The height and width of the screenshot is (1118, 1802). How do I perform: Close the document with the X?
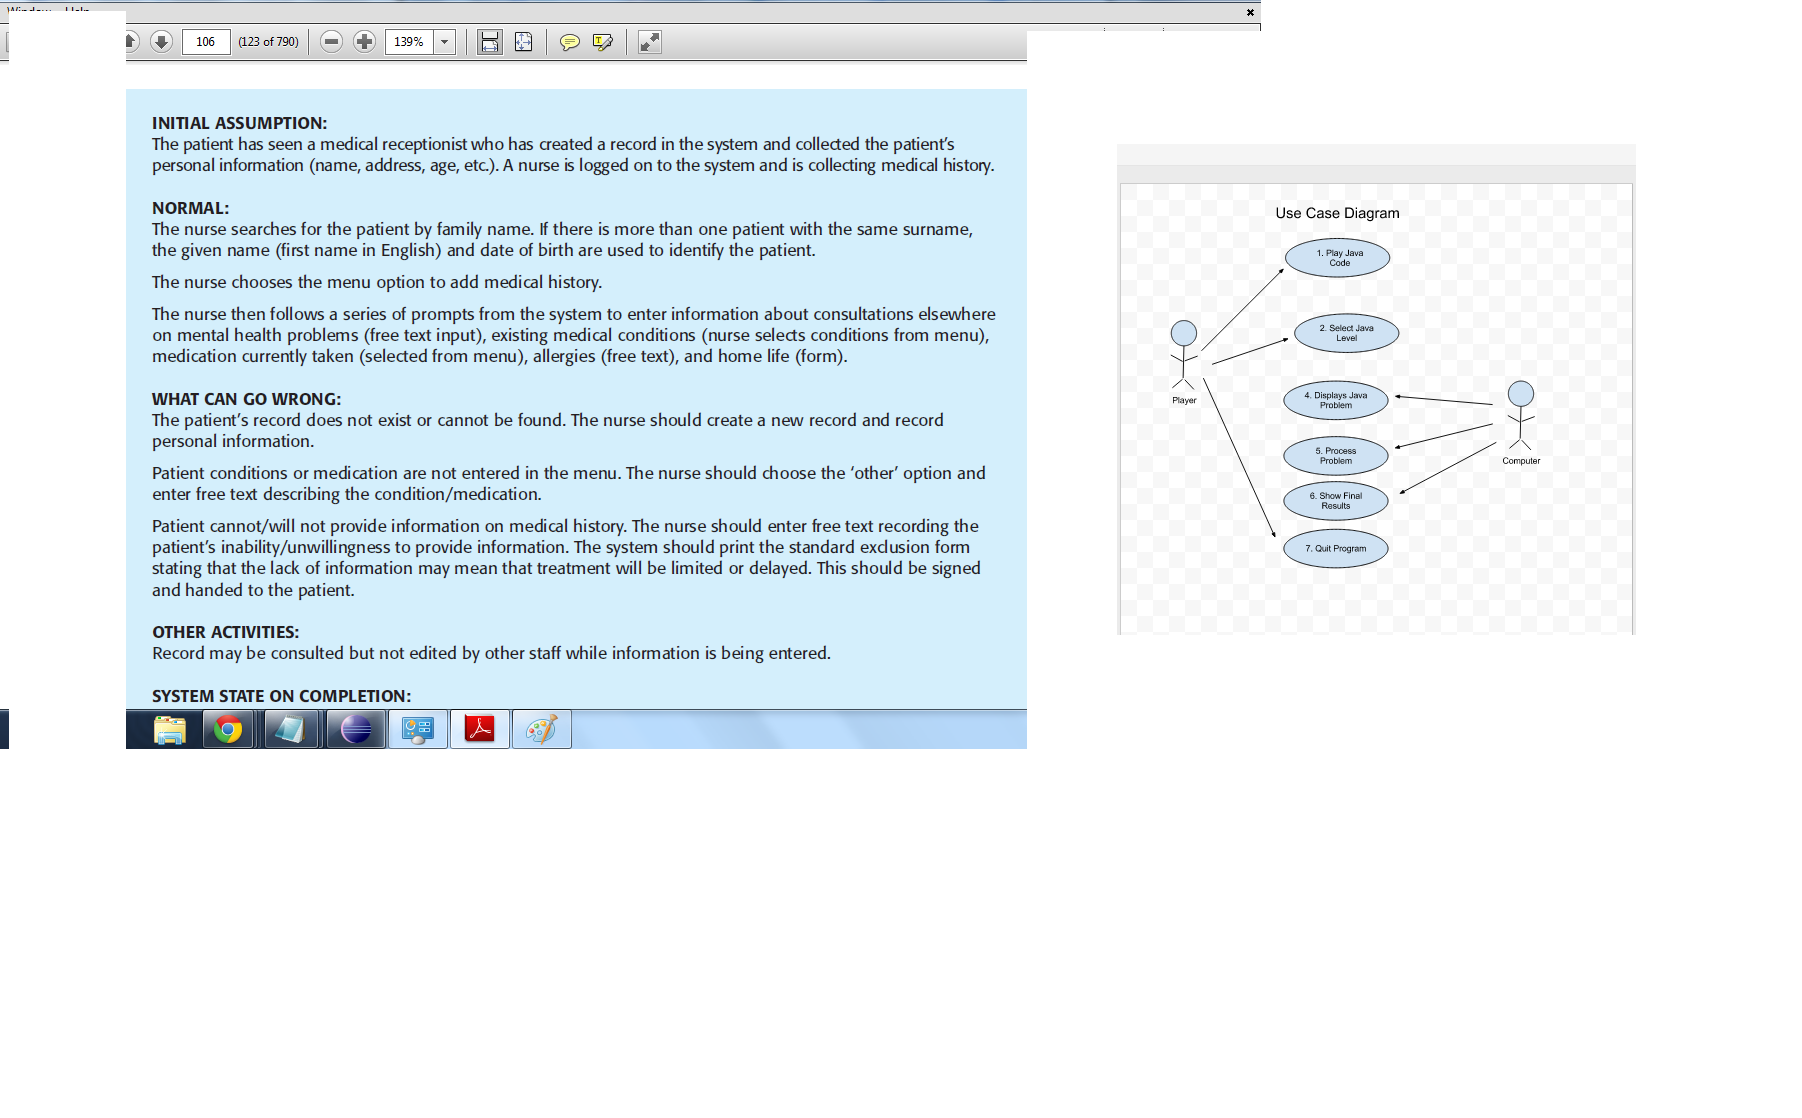coord(1250,12)
